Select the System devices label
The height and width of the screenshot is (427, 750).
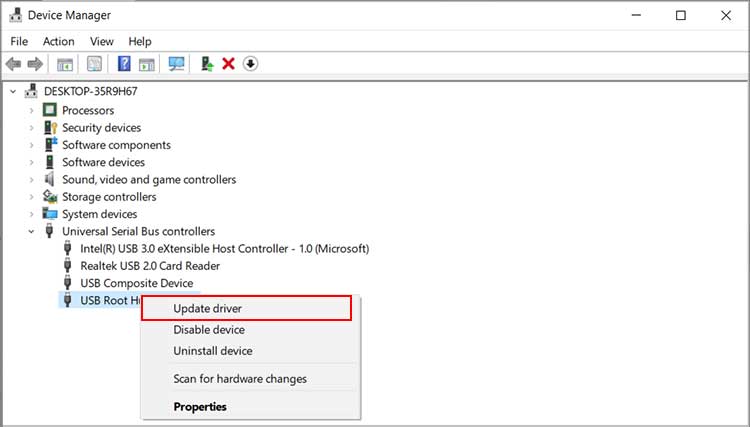pos(99,214)
